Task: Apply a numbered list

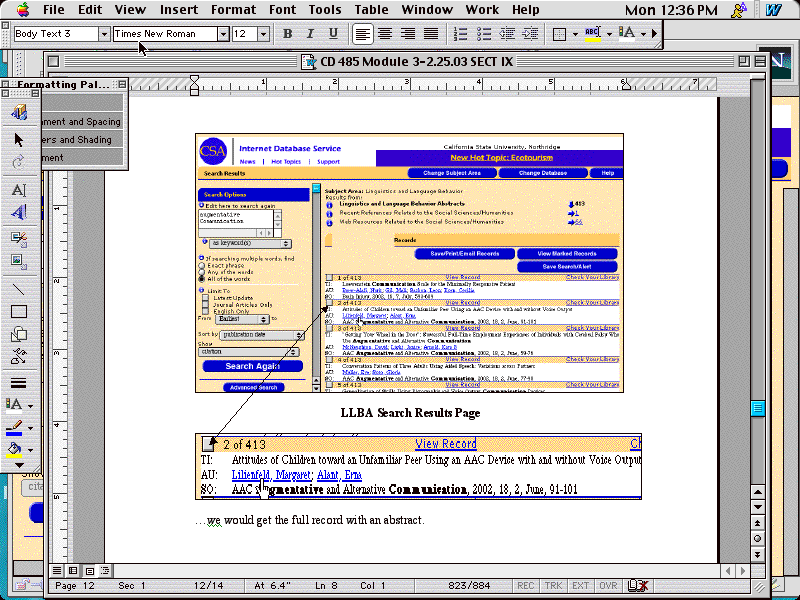Action: coord(460,34)
